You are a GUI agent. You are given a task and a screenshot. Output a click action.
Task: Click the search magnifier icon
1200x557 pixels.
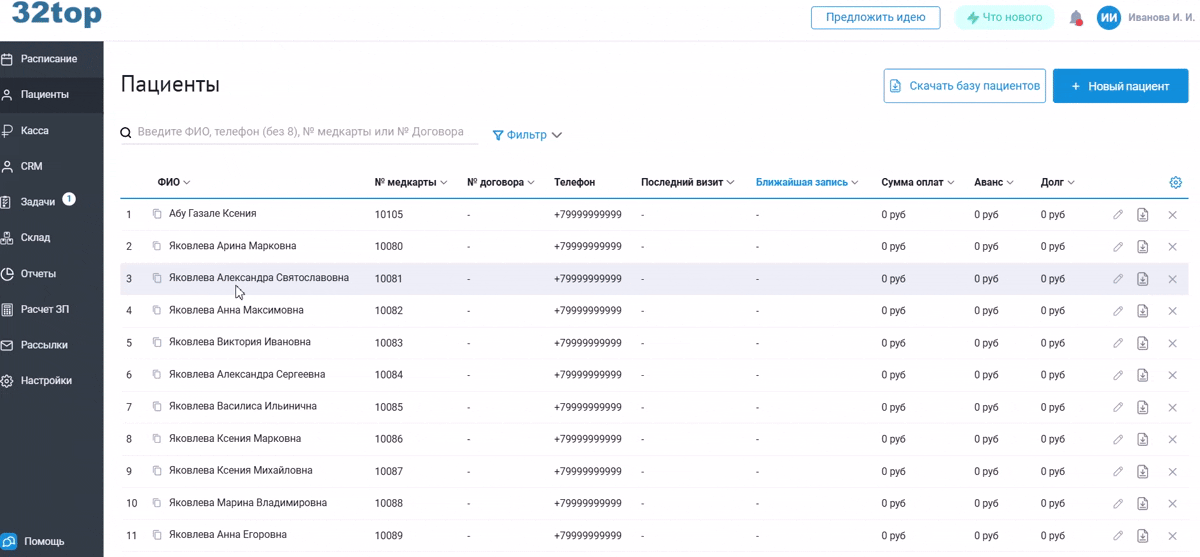coord(126,133)
